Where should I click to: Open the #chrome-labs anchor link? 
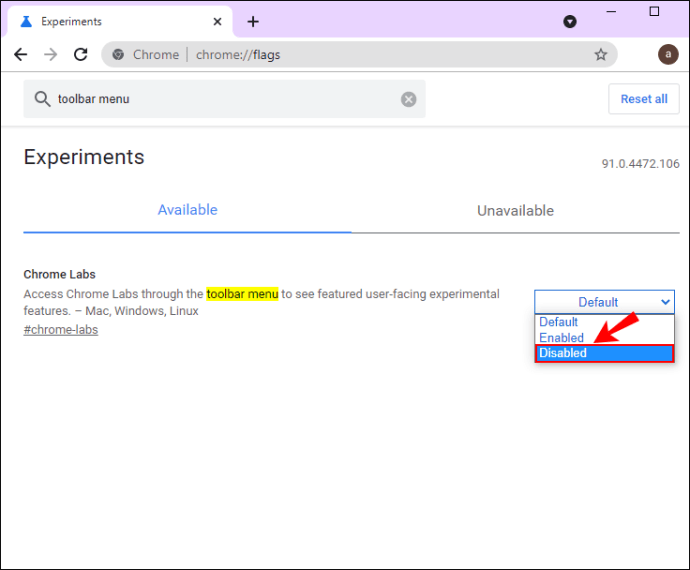61,330
